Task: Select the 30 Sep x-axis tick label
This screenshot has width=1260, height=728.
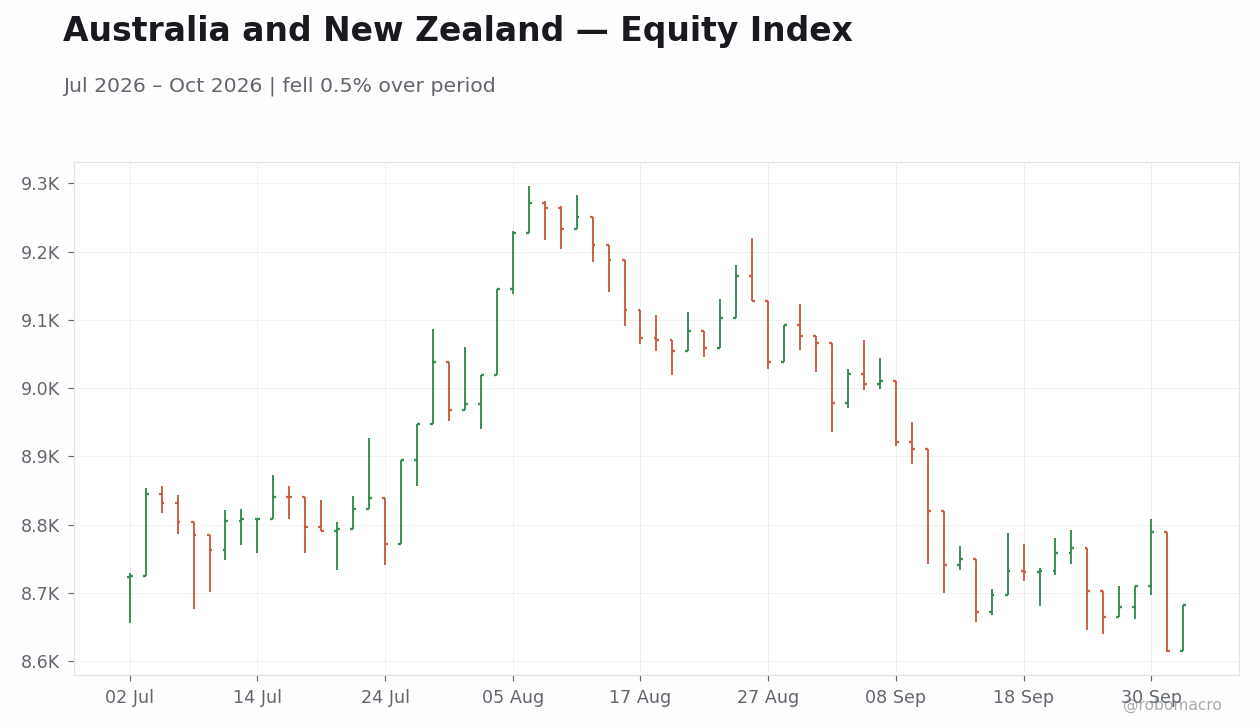Action: coord(1151,698)
